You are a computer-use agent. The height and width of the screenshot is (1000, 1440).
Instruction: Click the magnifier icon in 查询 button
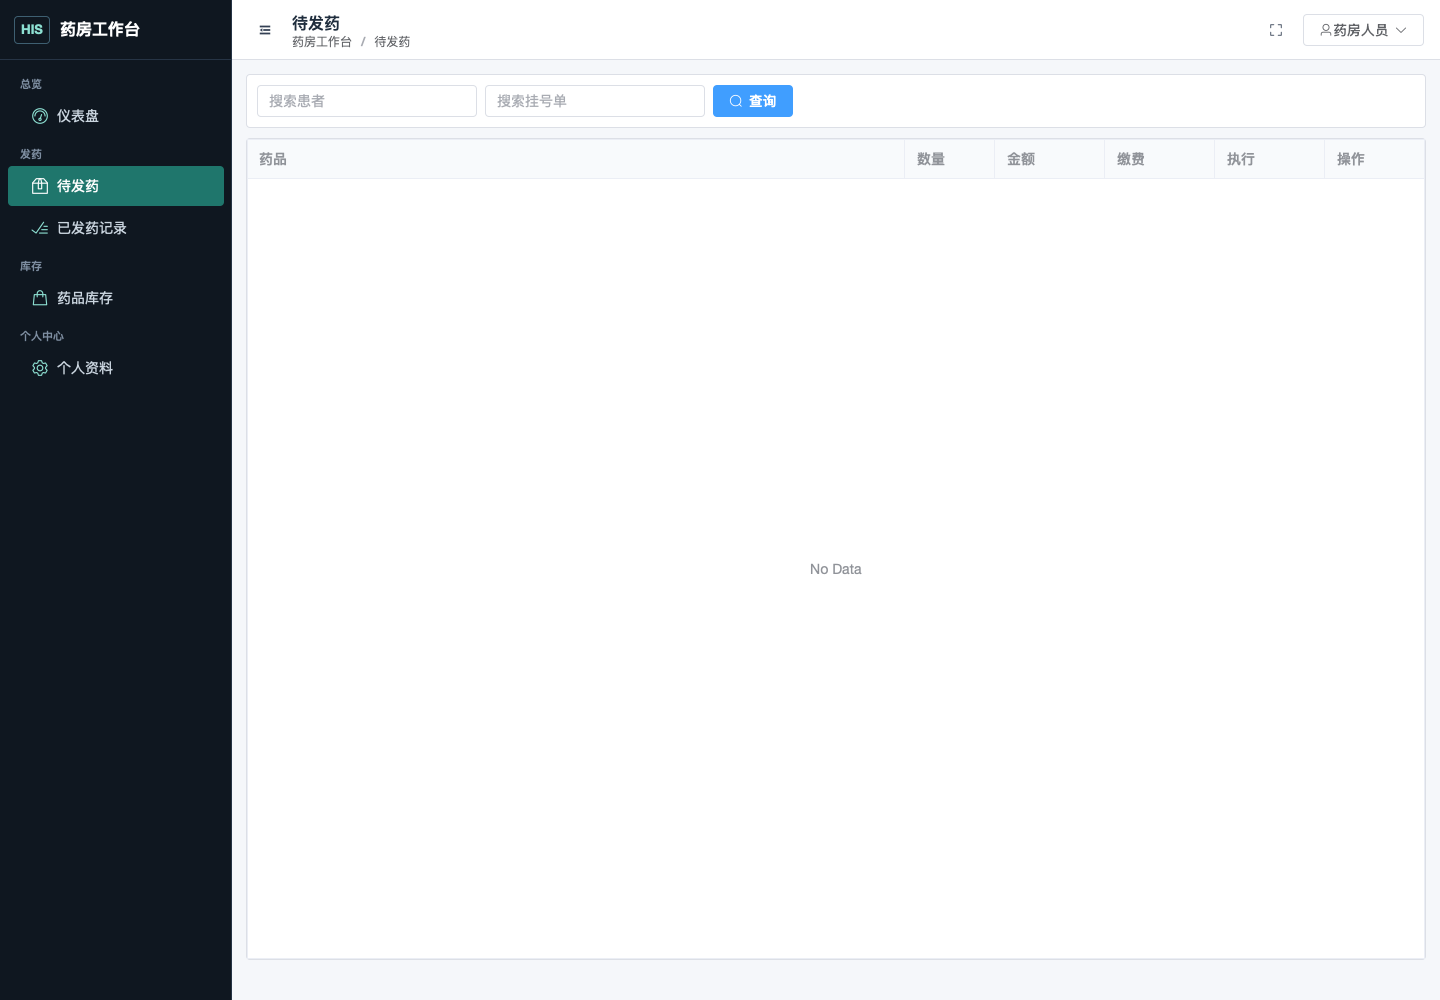coord(736,101)
